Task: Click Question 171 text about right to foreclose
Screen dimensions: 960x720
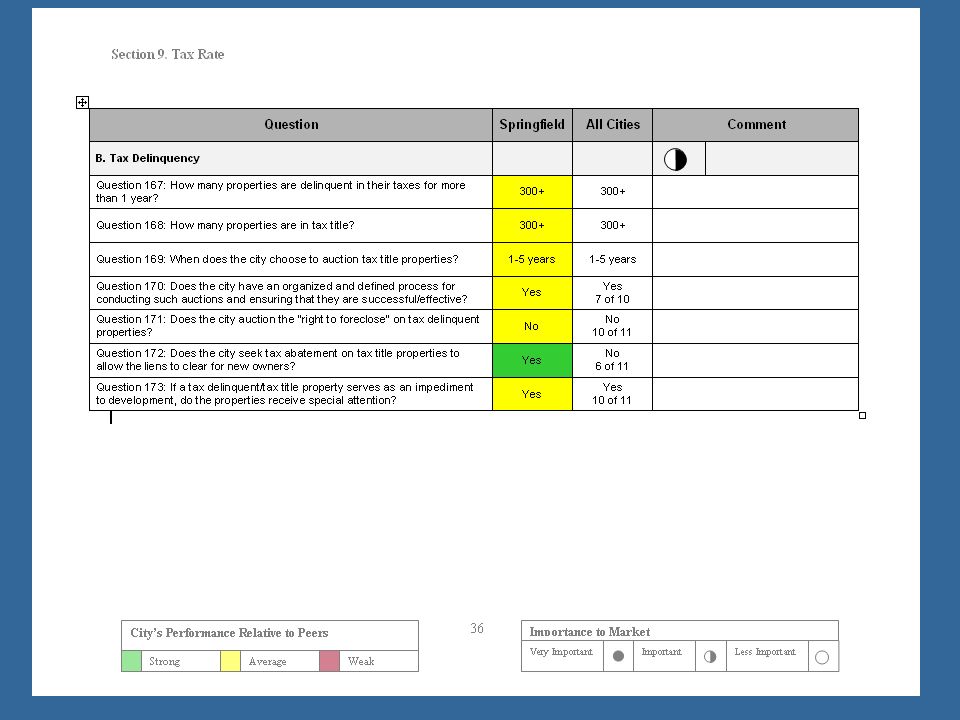Action: [x=288, y=326]
